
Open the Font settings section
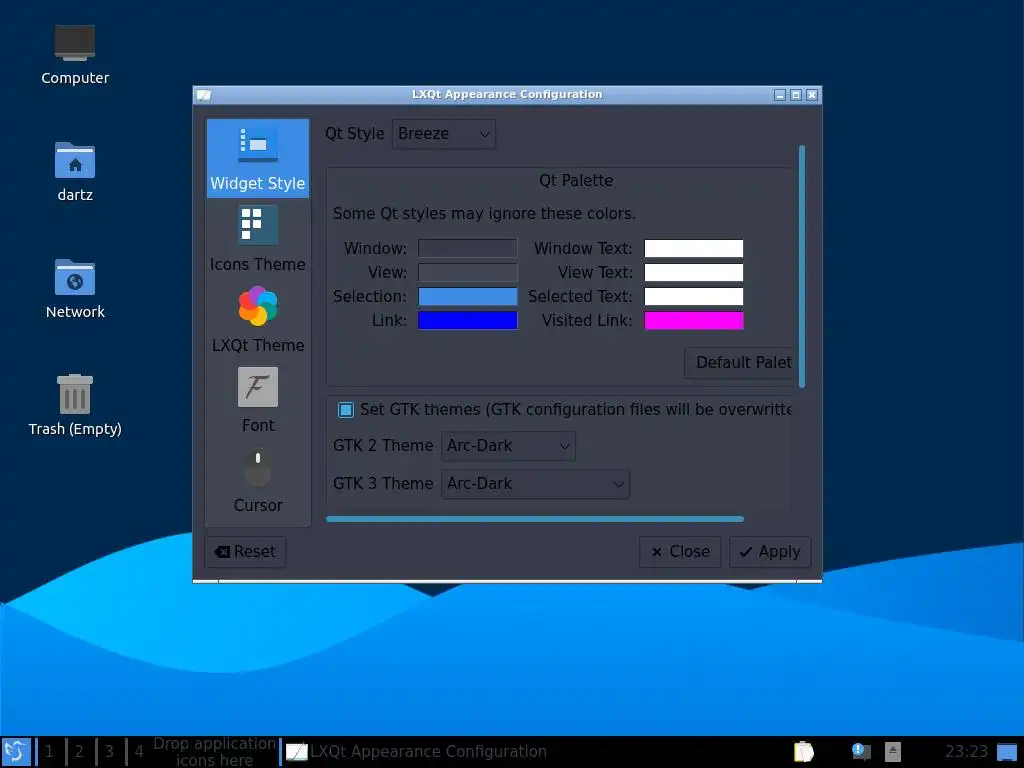(x=257, y=400)
